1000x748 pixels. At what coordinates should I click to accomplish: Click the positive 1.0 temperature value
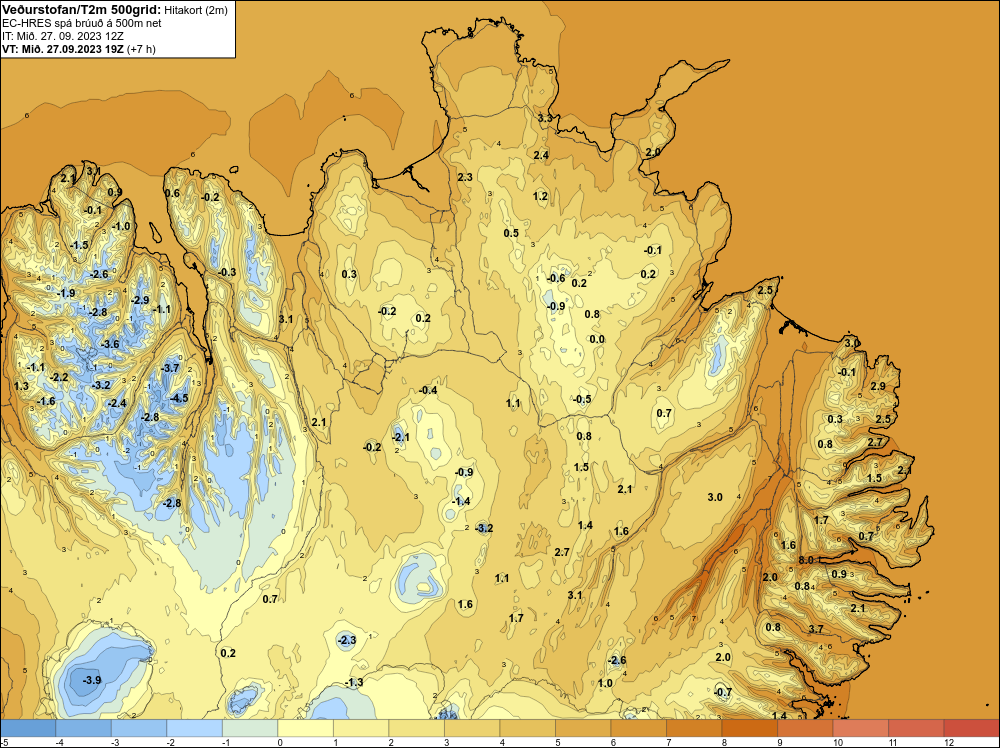coord(605,683)
